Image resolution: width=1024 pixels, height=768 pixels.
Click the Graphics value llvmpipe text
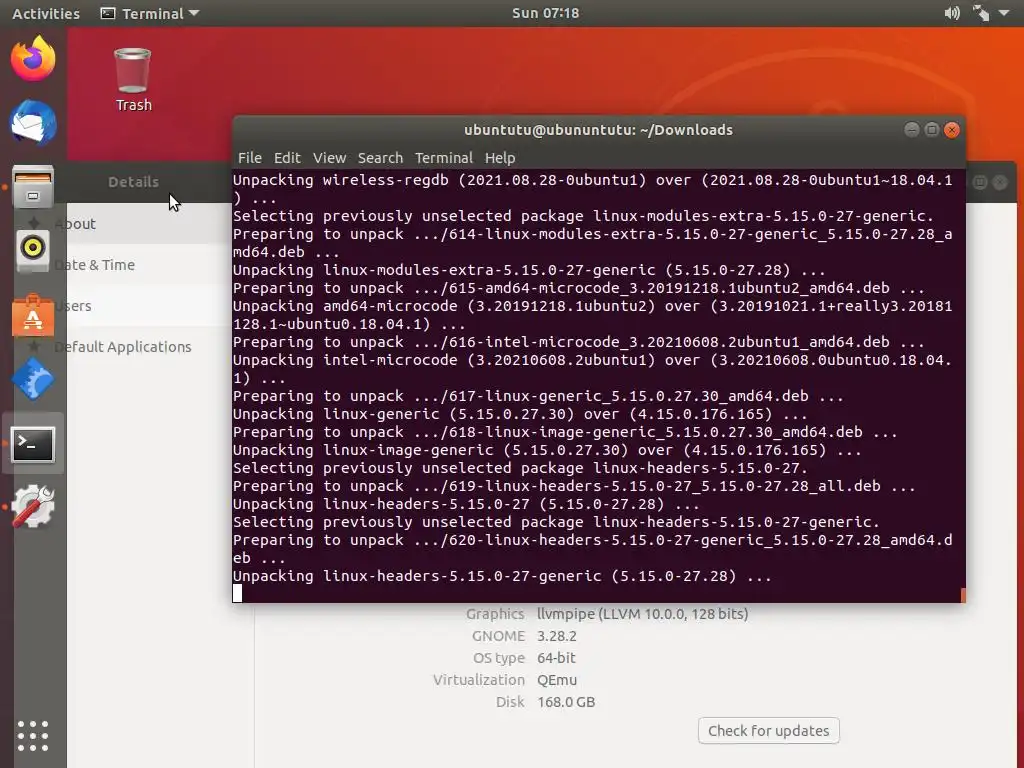[x=643, y=614]
